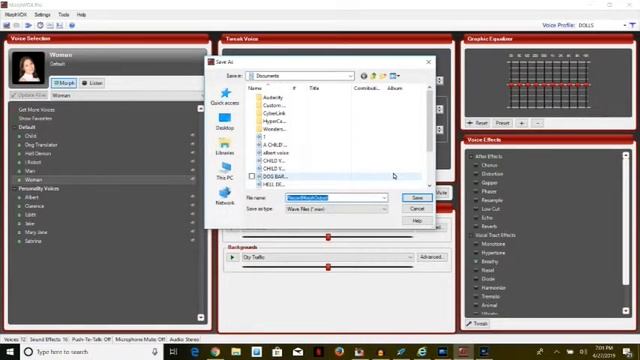The height and width of the screenshot is (360, 640).
Task: Click the Up One Level folder icon
Action: (x=373, y=76)
